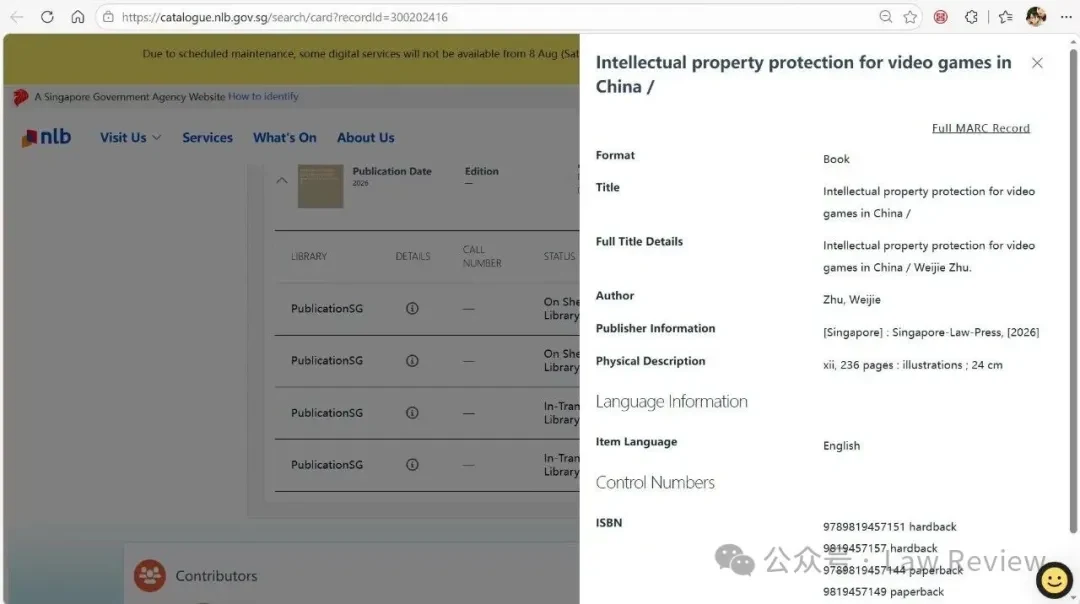Open favorites list icon
The width and height of the screenshot is (1080, 604).
coord(1006,17)
